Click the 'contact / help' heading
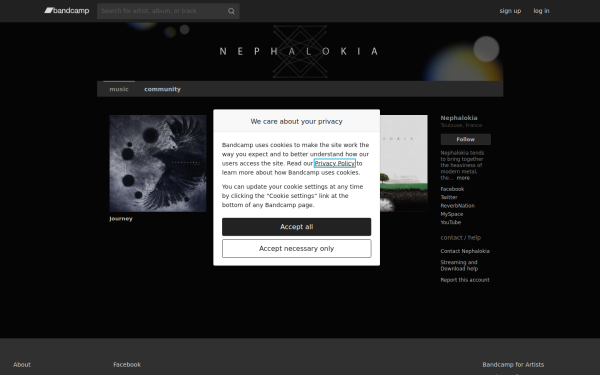 click(460, 238)
